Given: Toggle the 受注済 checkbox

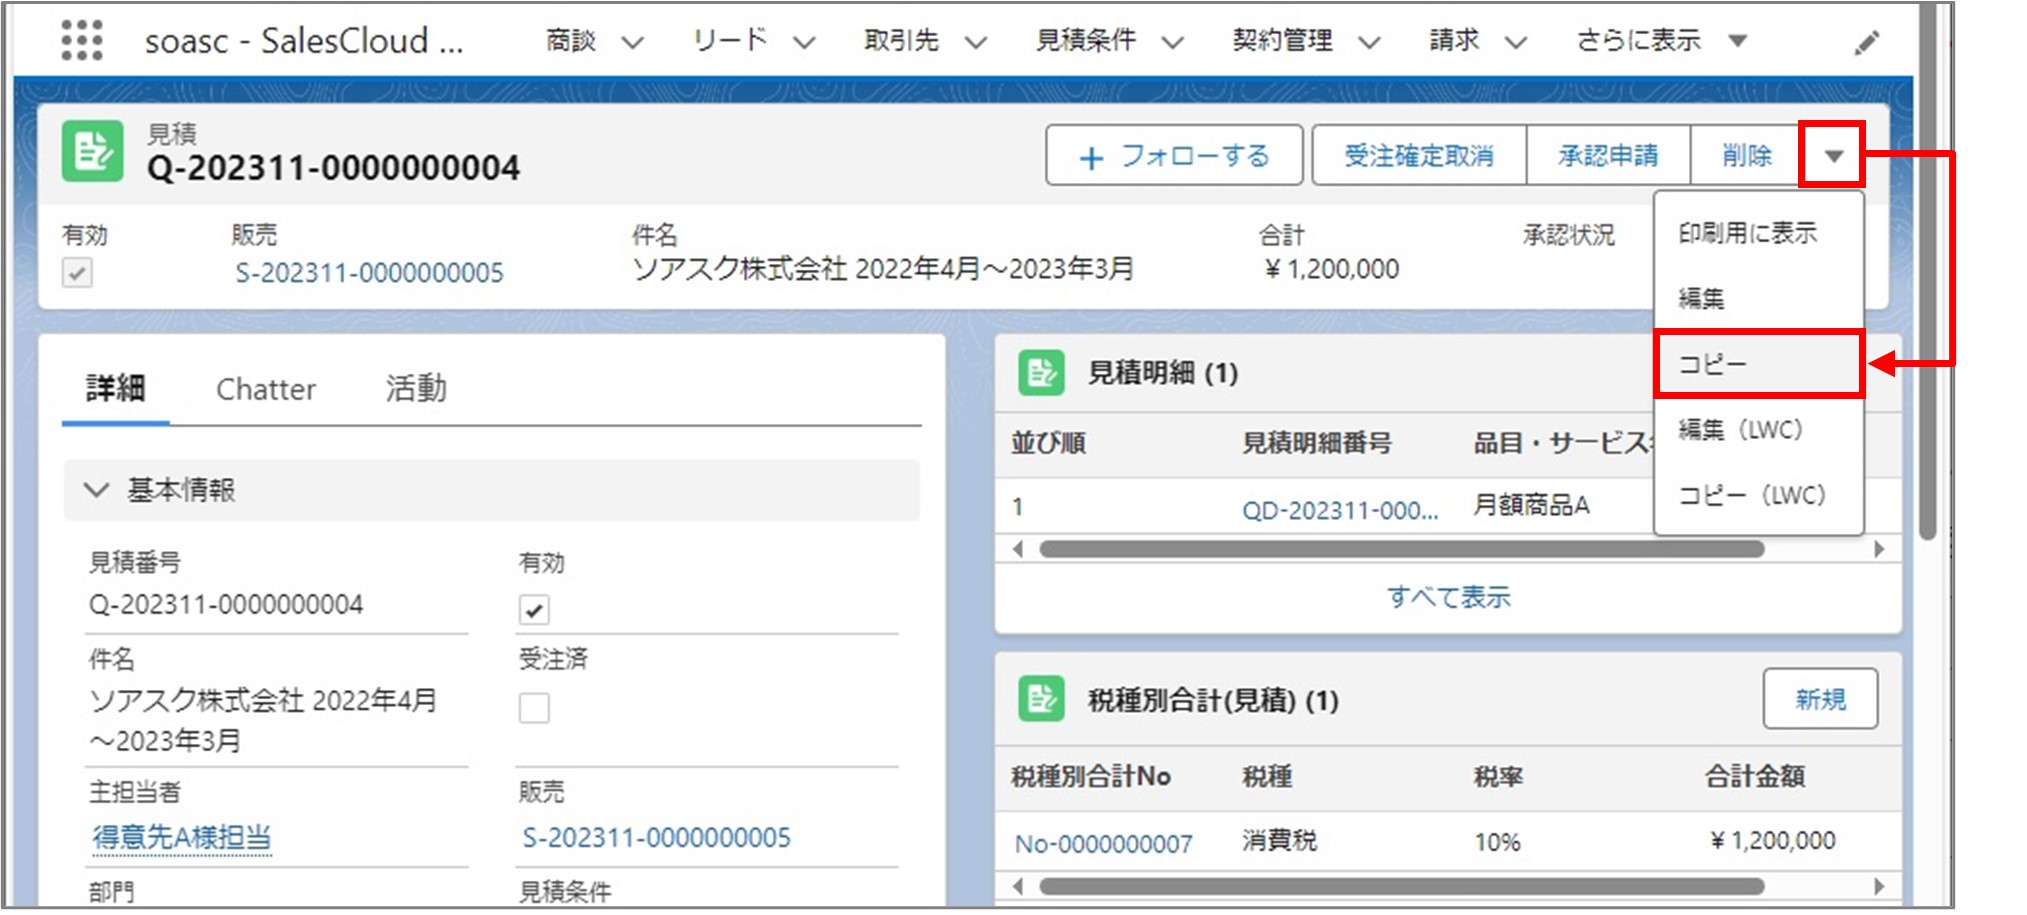Looking at the screenshot, I should 534,707.
